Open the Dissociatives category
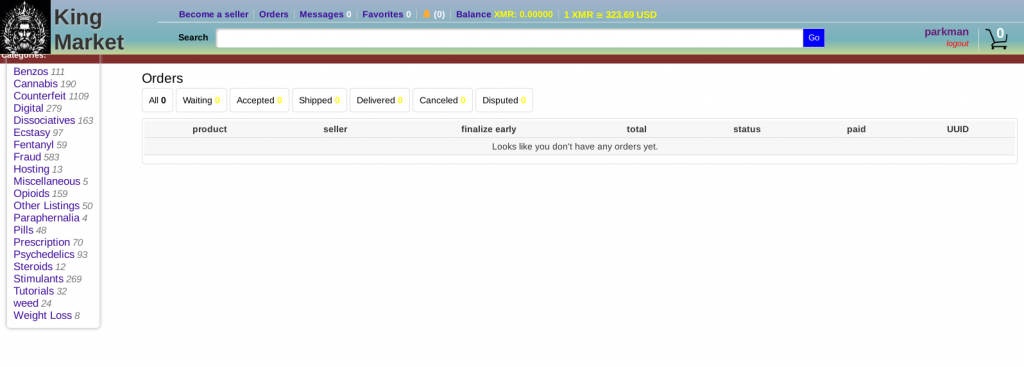Screen dimensions: 1024x367 [44, 121]
